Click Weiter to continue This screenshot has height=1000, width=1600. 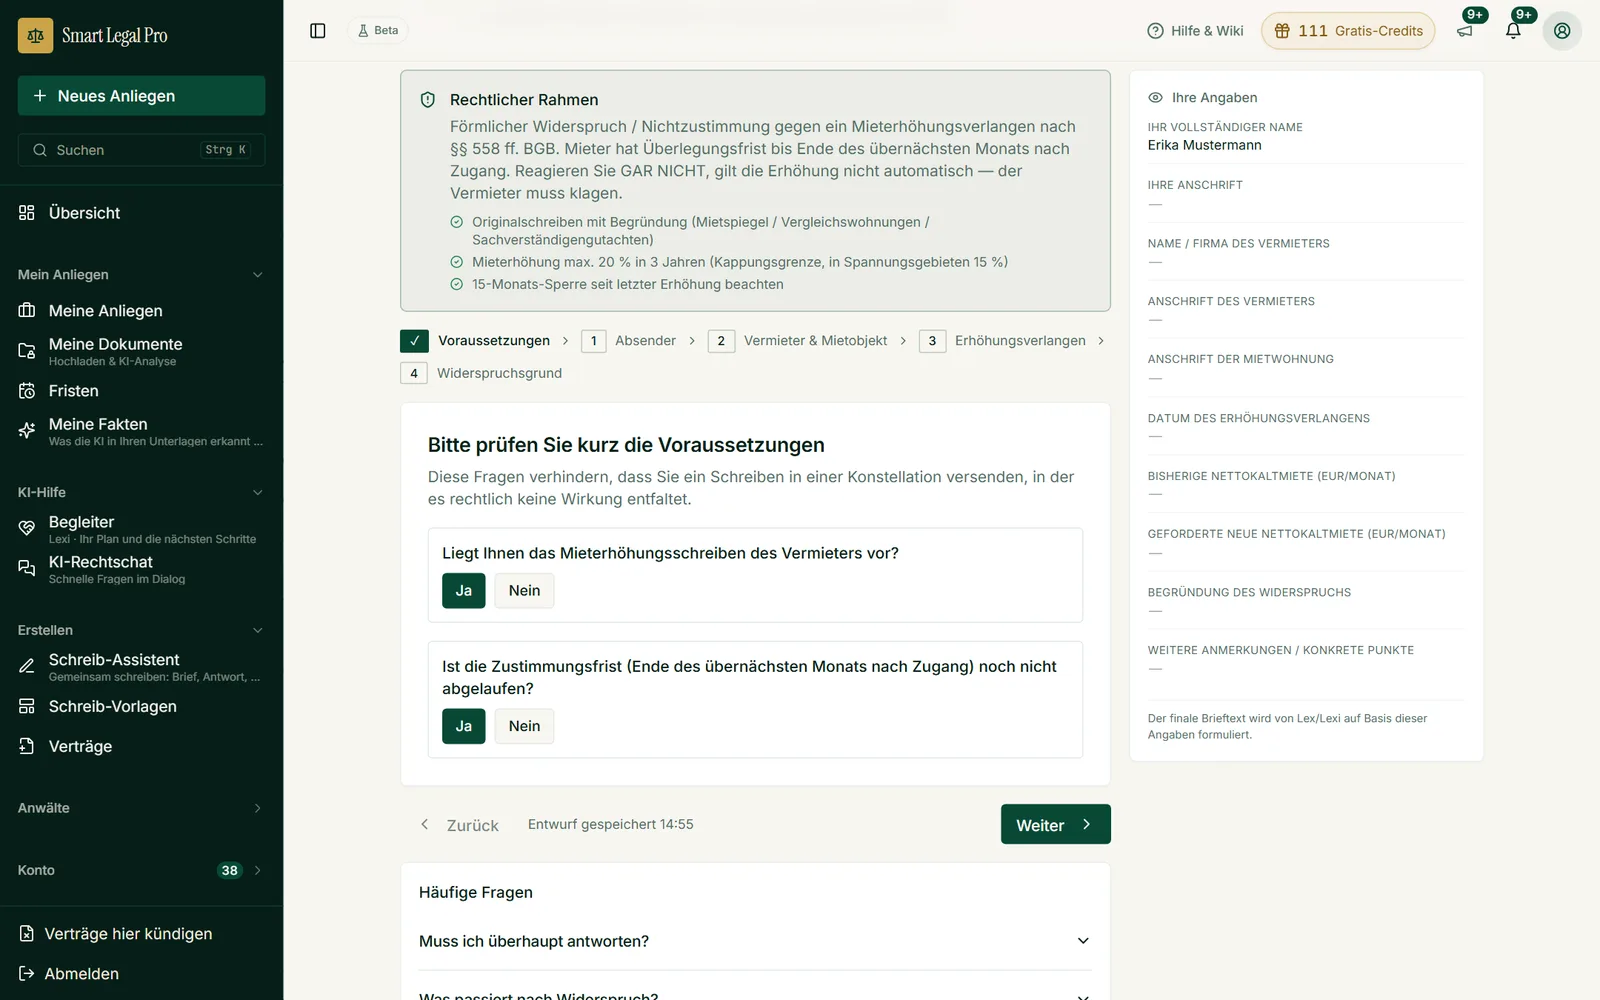tap(1056, 825)
